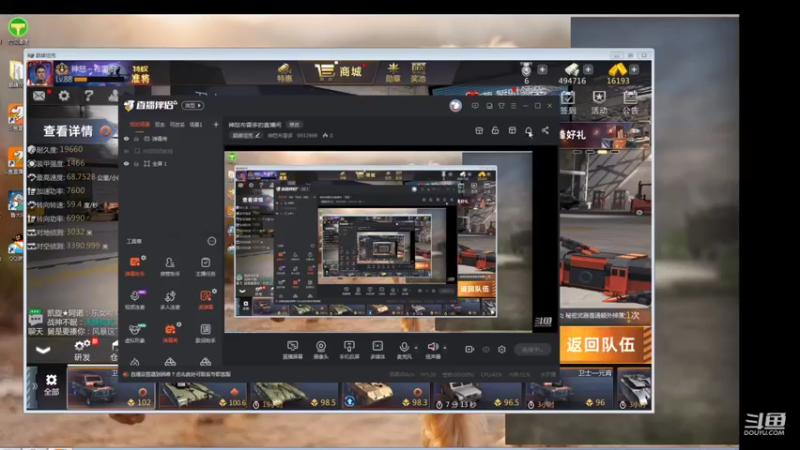Open the 主播任务 tool icon
800x450 pixels.
(x=205, y=266)
